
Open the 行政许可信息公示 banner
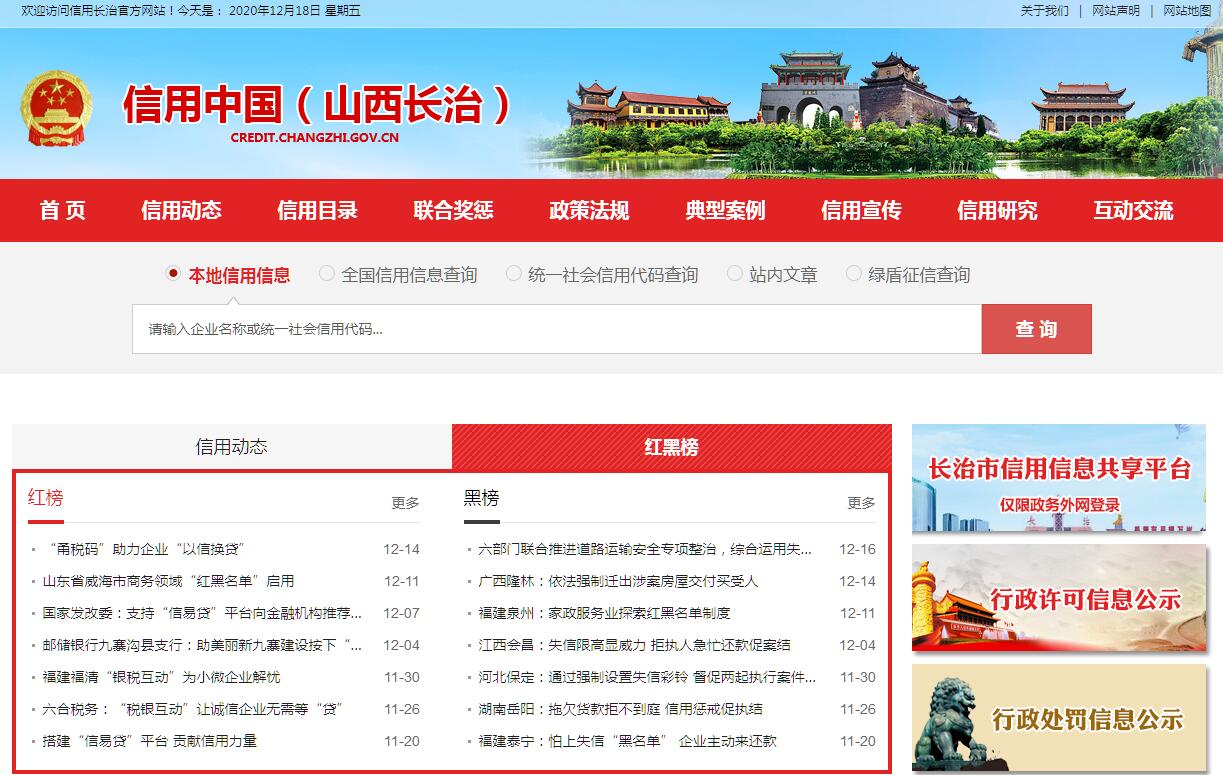tap(1058, 598)
